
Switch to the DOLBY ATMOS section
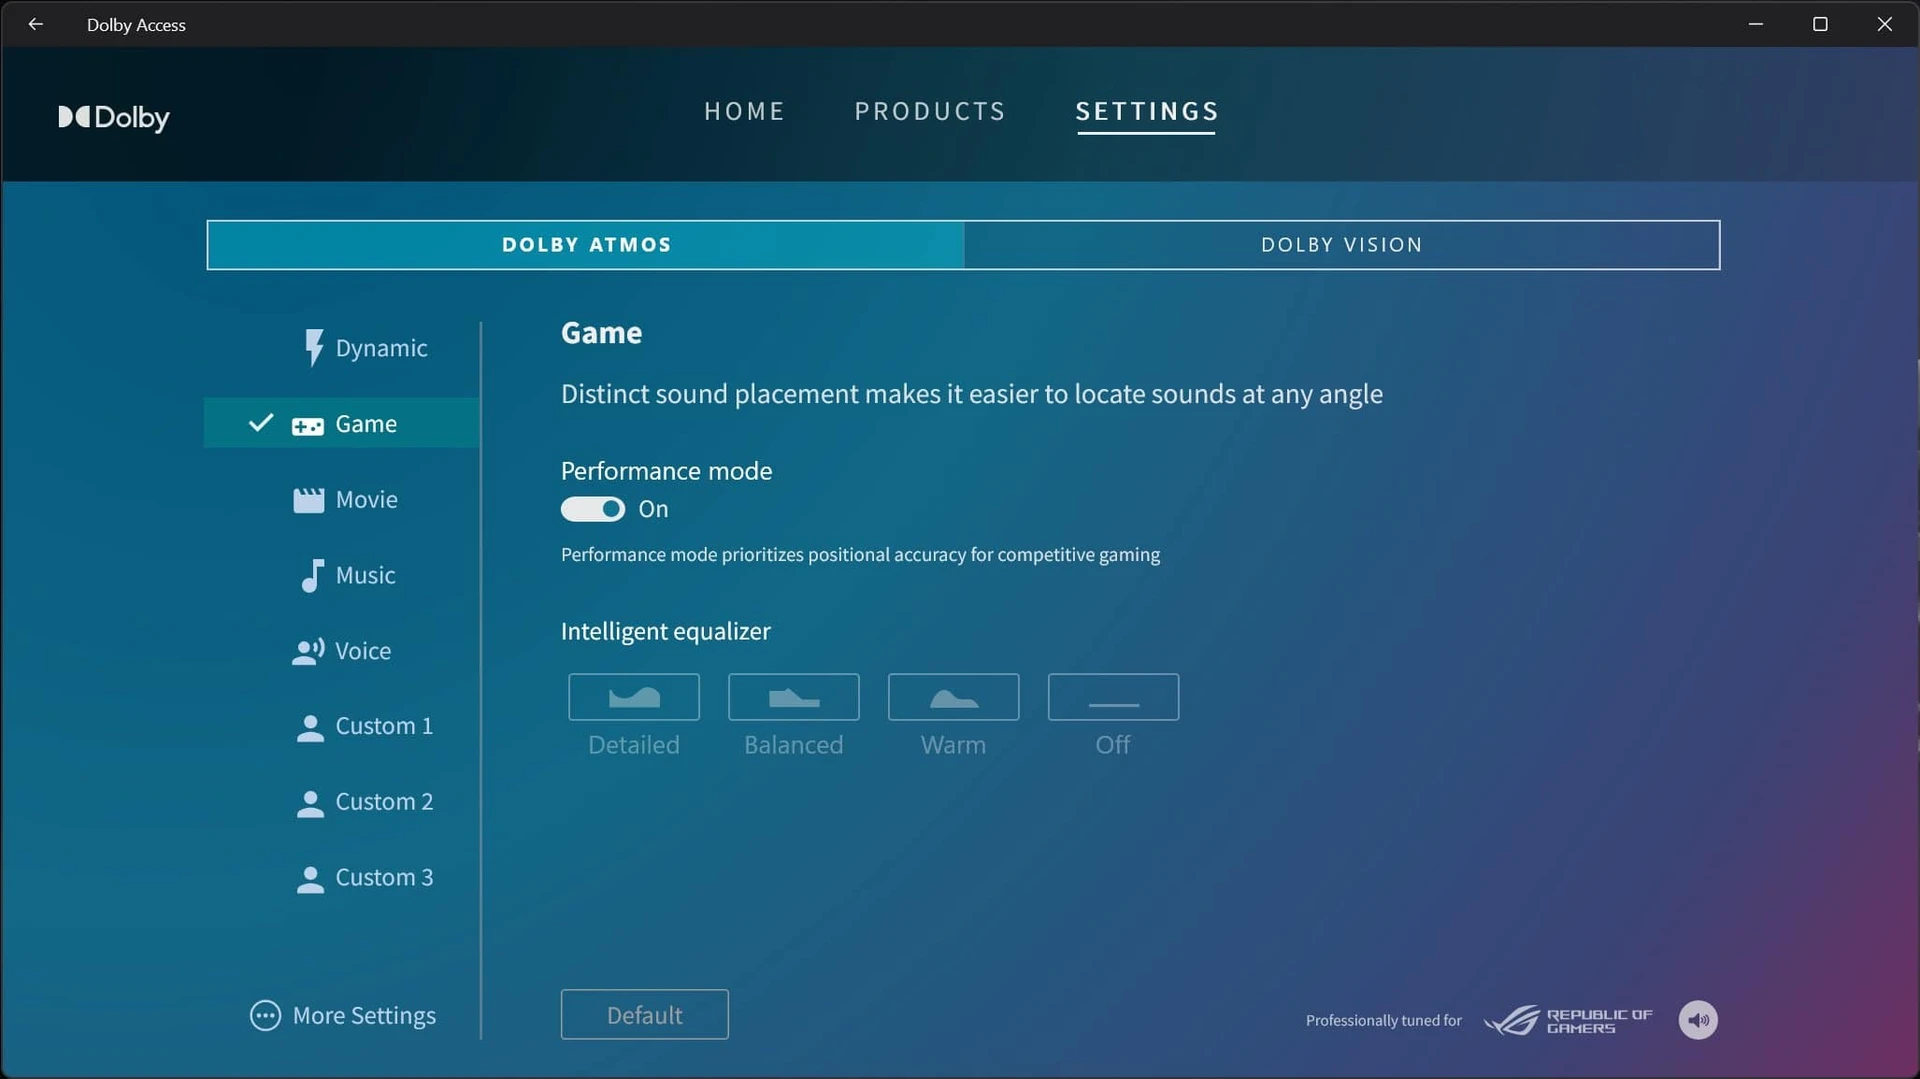click(x=586, y=245)
